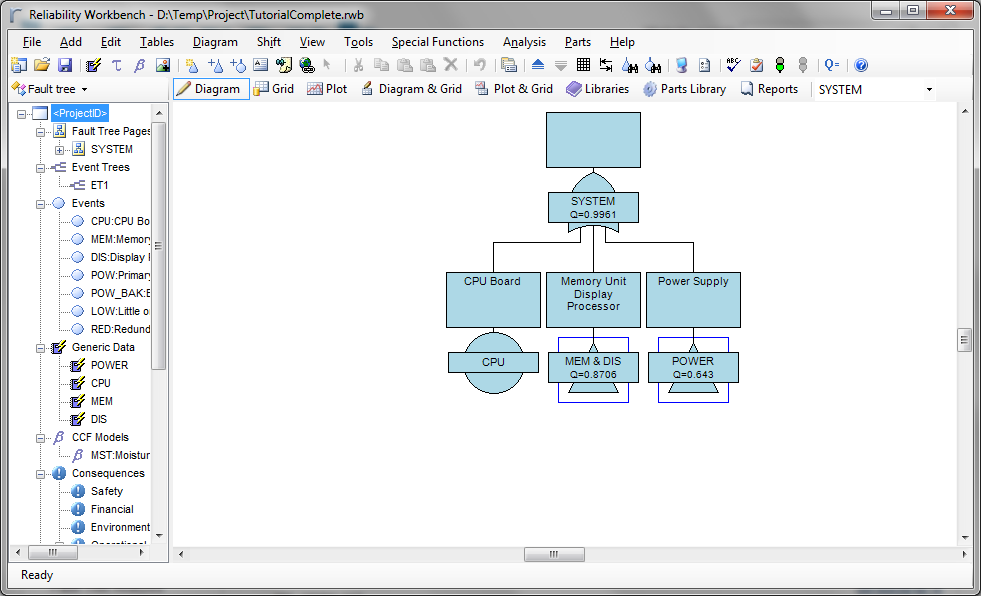Open the SYSTEM page selector dropdown
The image size is (981, 596).
928,88
